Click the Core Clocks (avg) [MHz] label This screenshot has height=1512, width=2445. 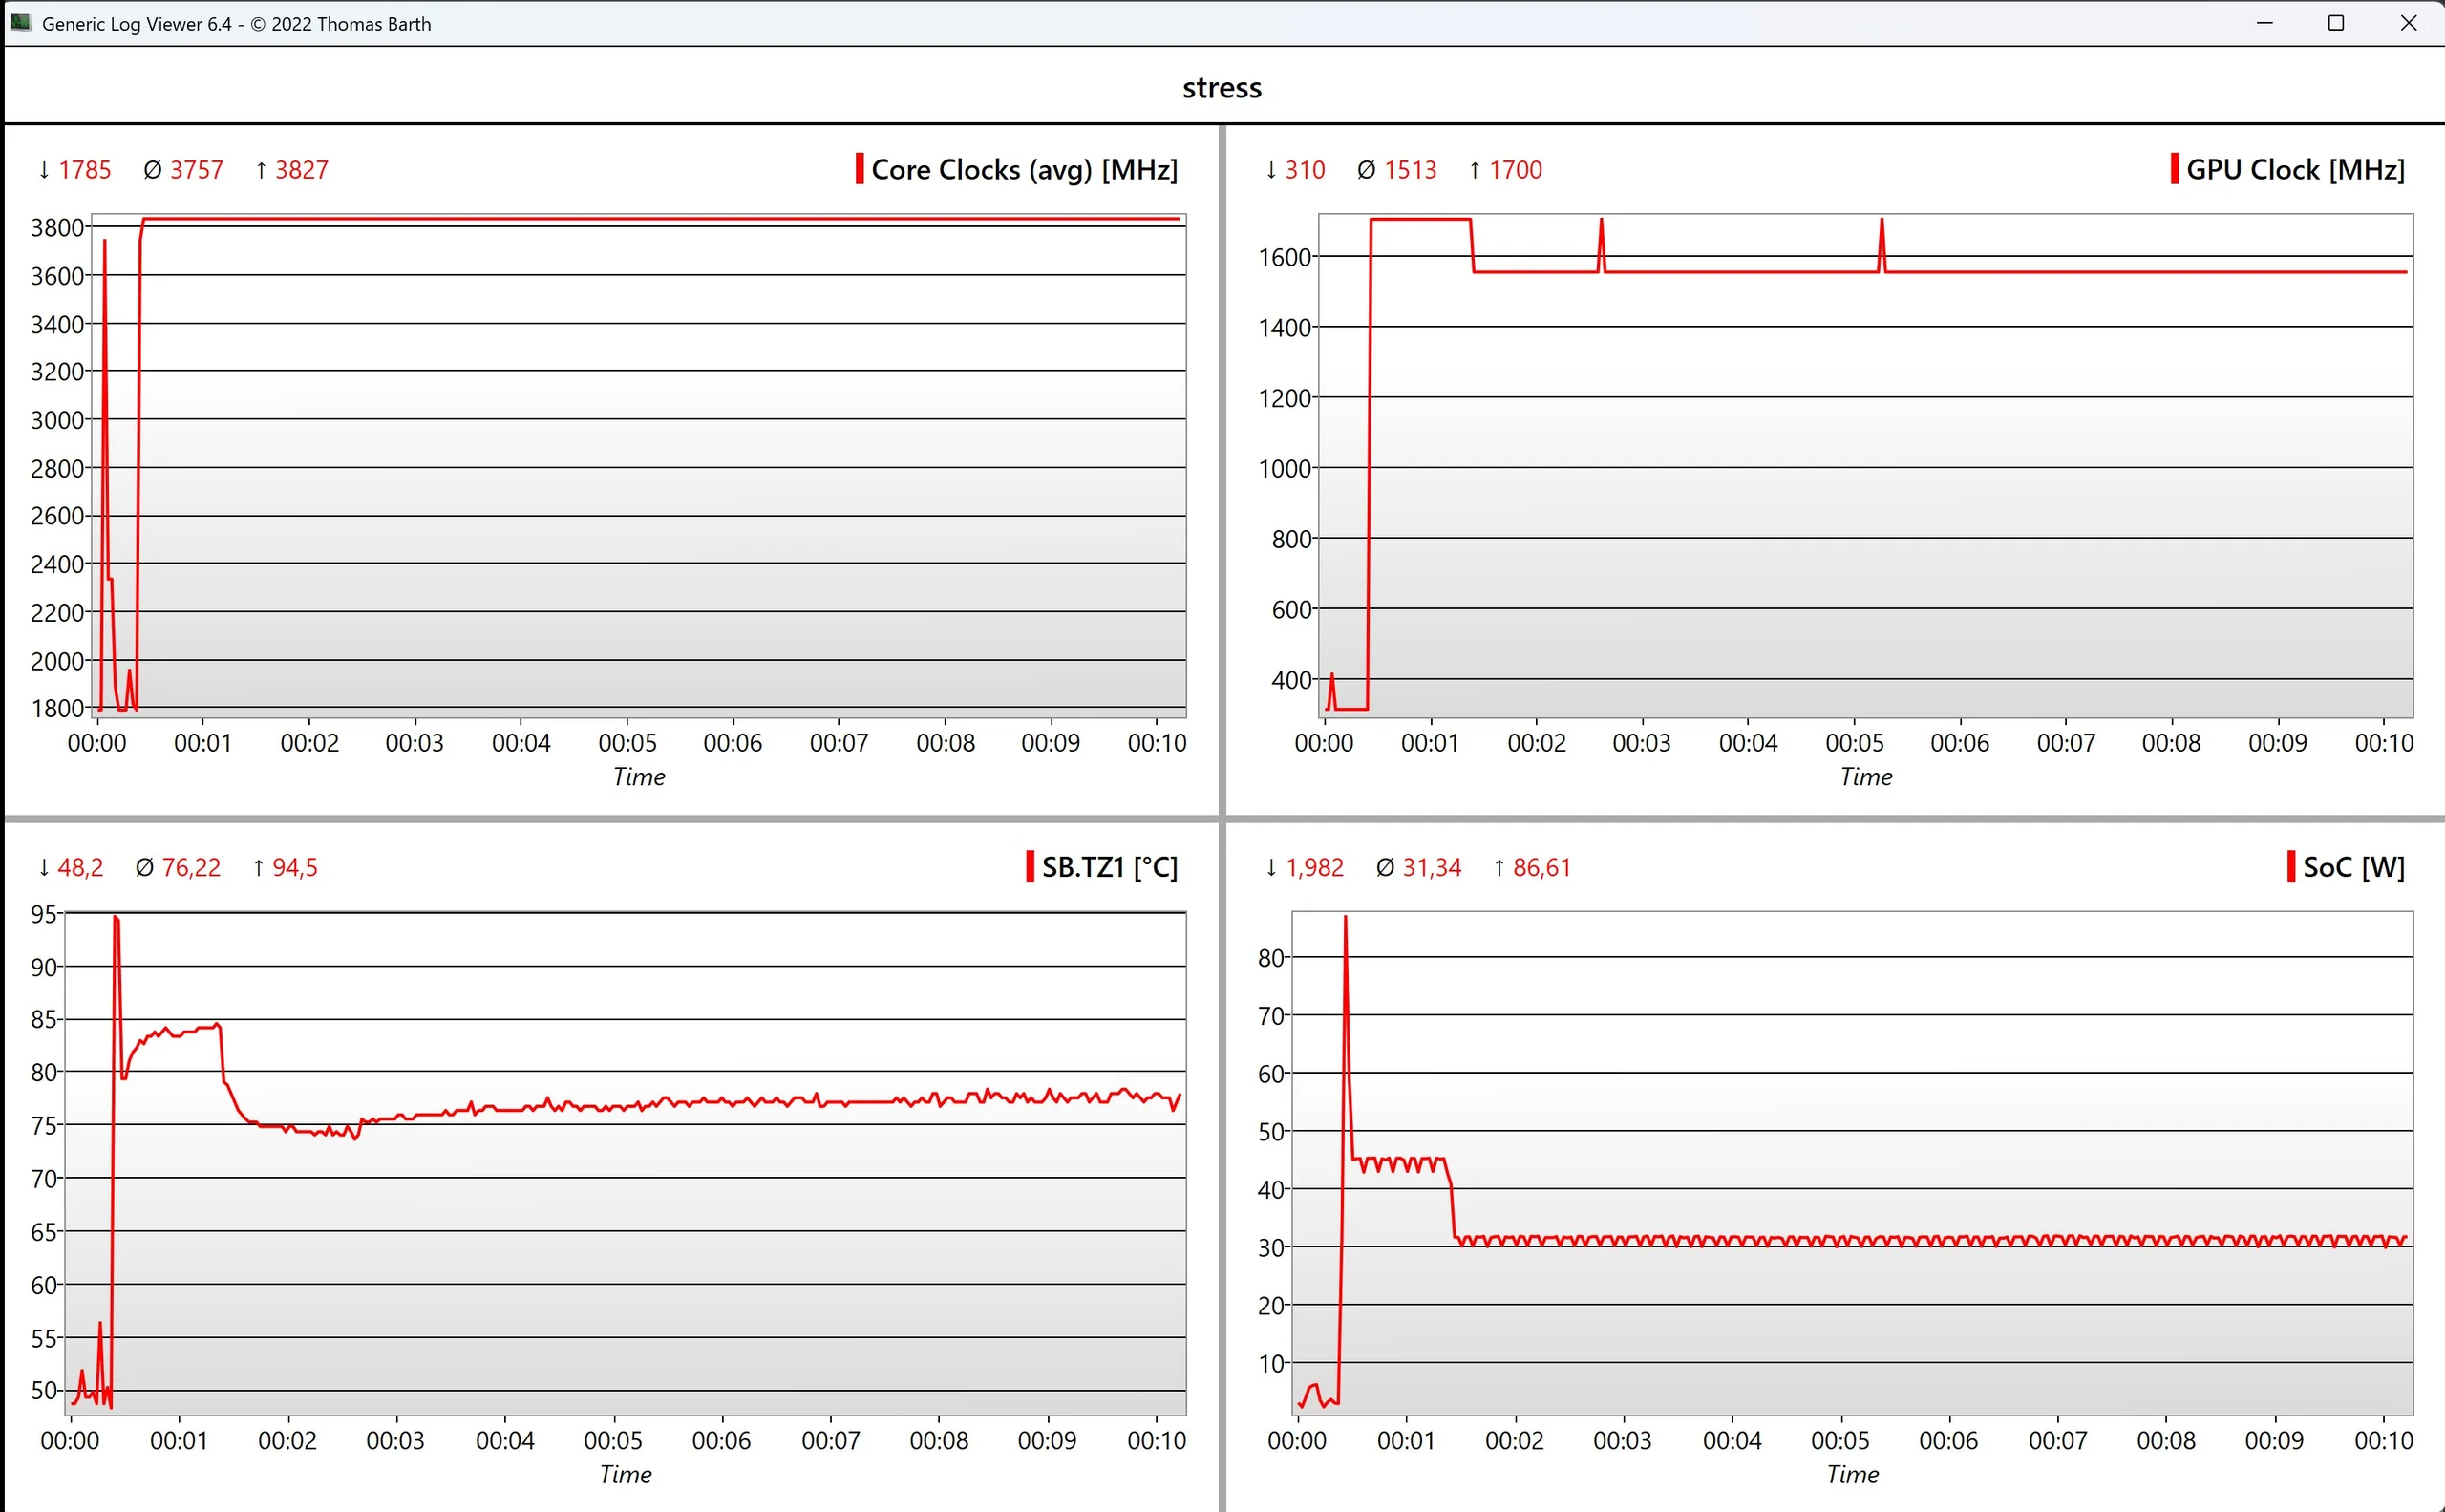1024,169
